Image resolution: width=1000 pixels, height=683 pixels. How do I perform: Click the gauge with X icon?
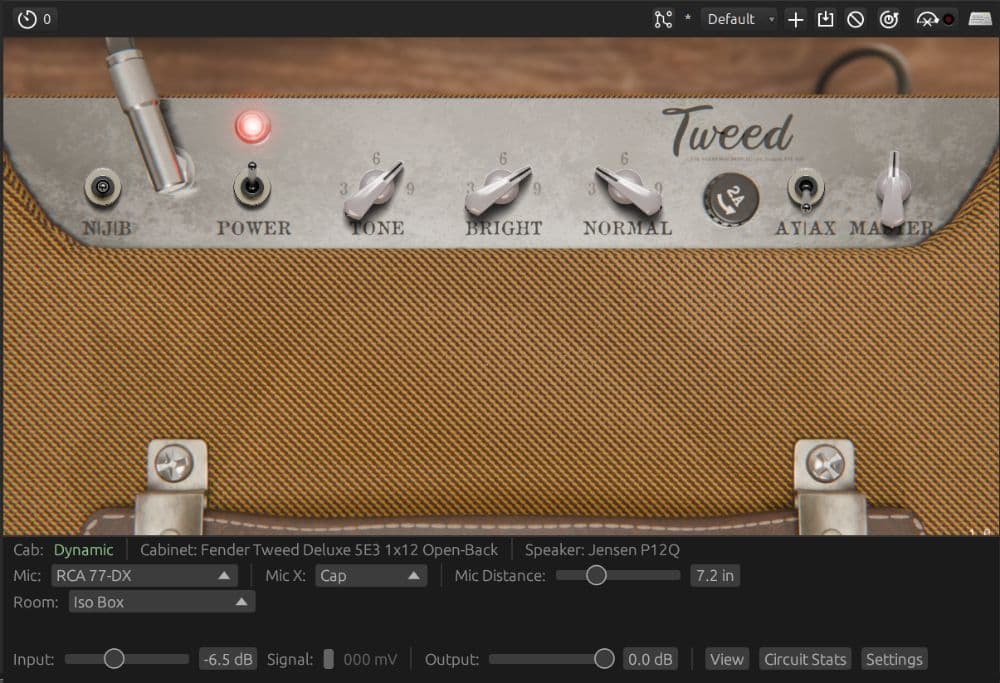[x=927, y=20]
